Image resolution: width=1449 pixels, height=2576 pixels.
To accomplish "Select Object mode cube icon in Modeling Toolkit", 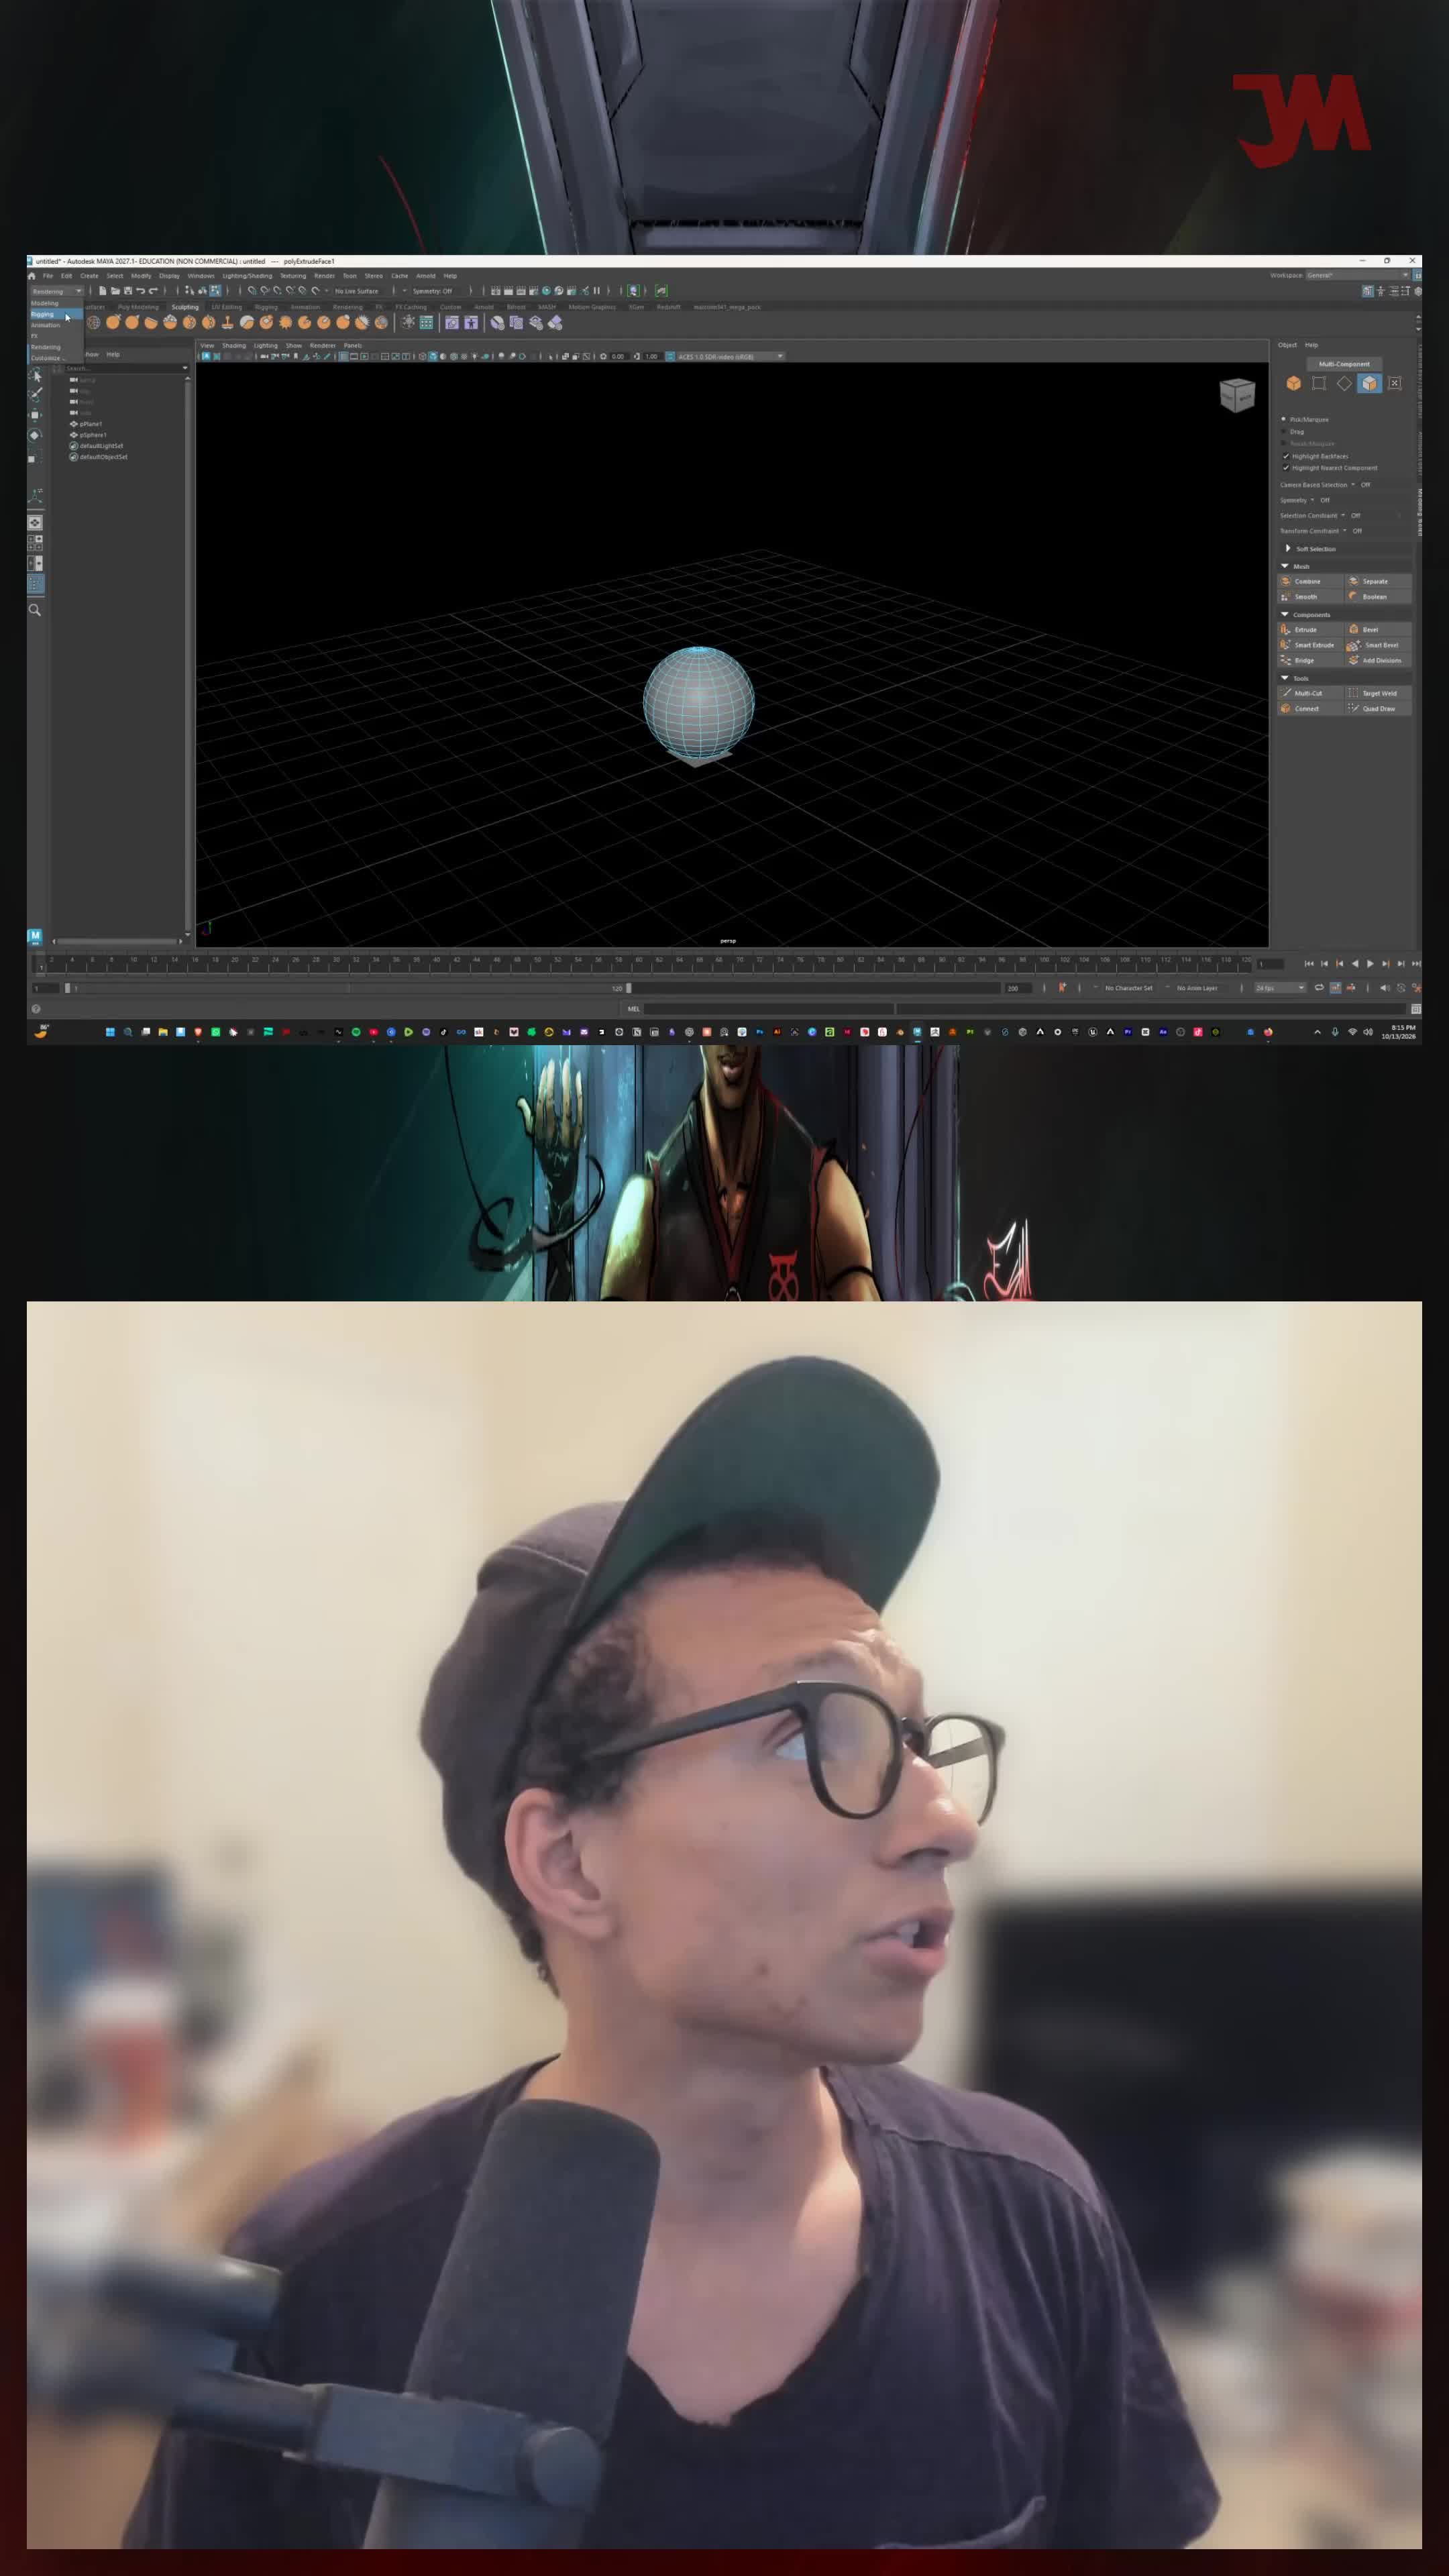I will (1293, 383).
